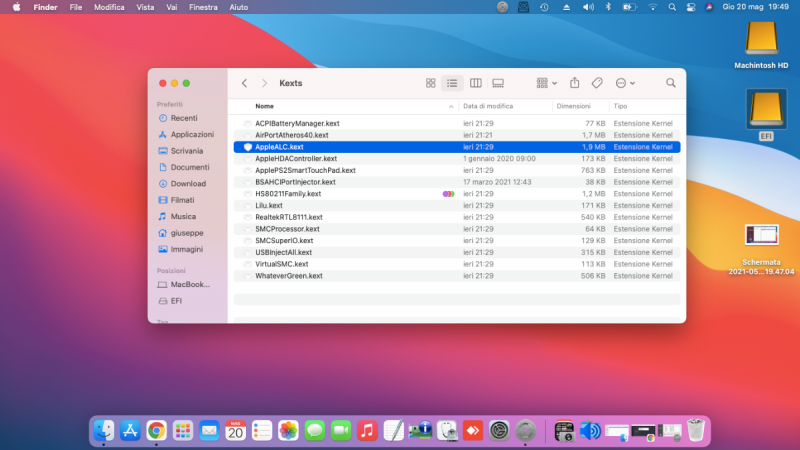
Task: Open Applicazioni in the sidebar
Action: (191, 134)
